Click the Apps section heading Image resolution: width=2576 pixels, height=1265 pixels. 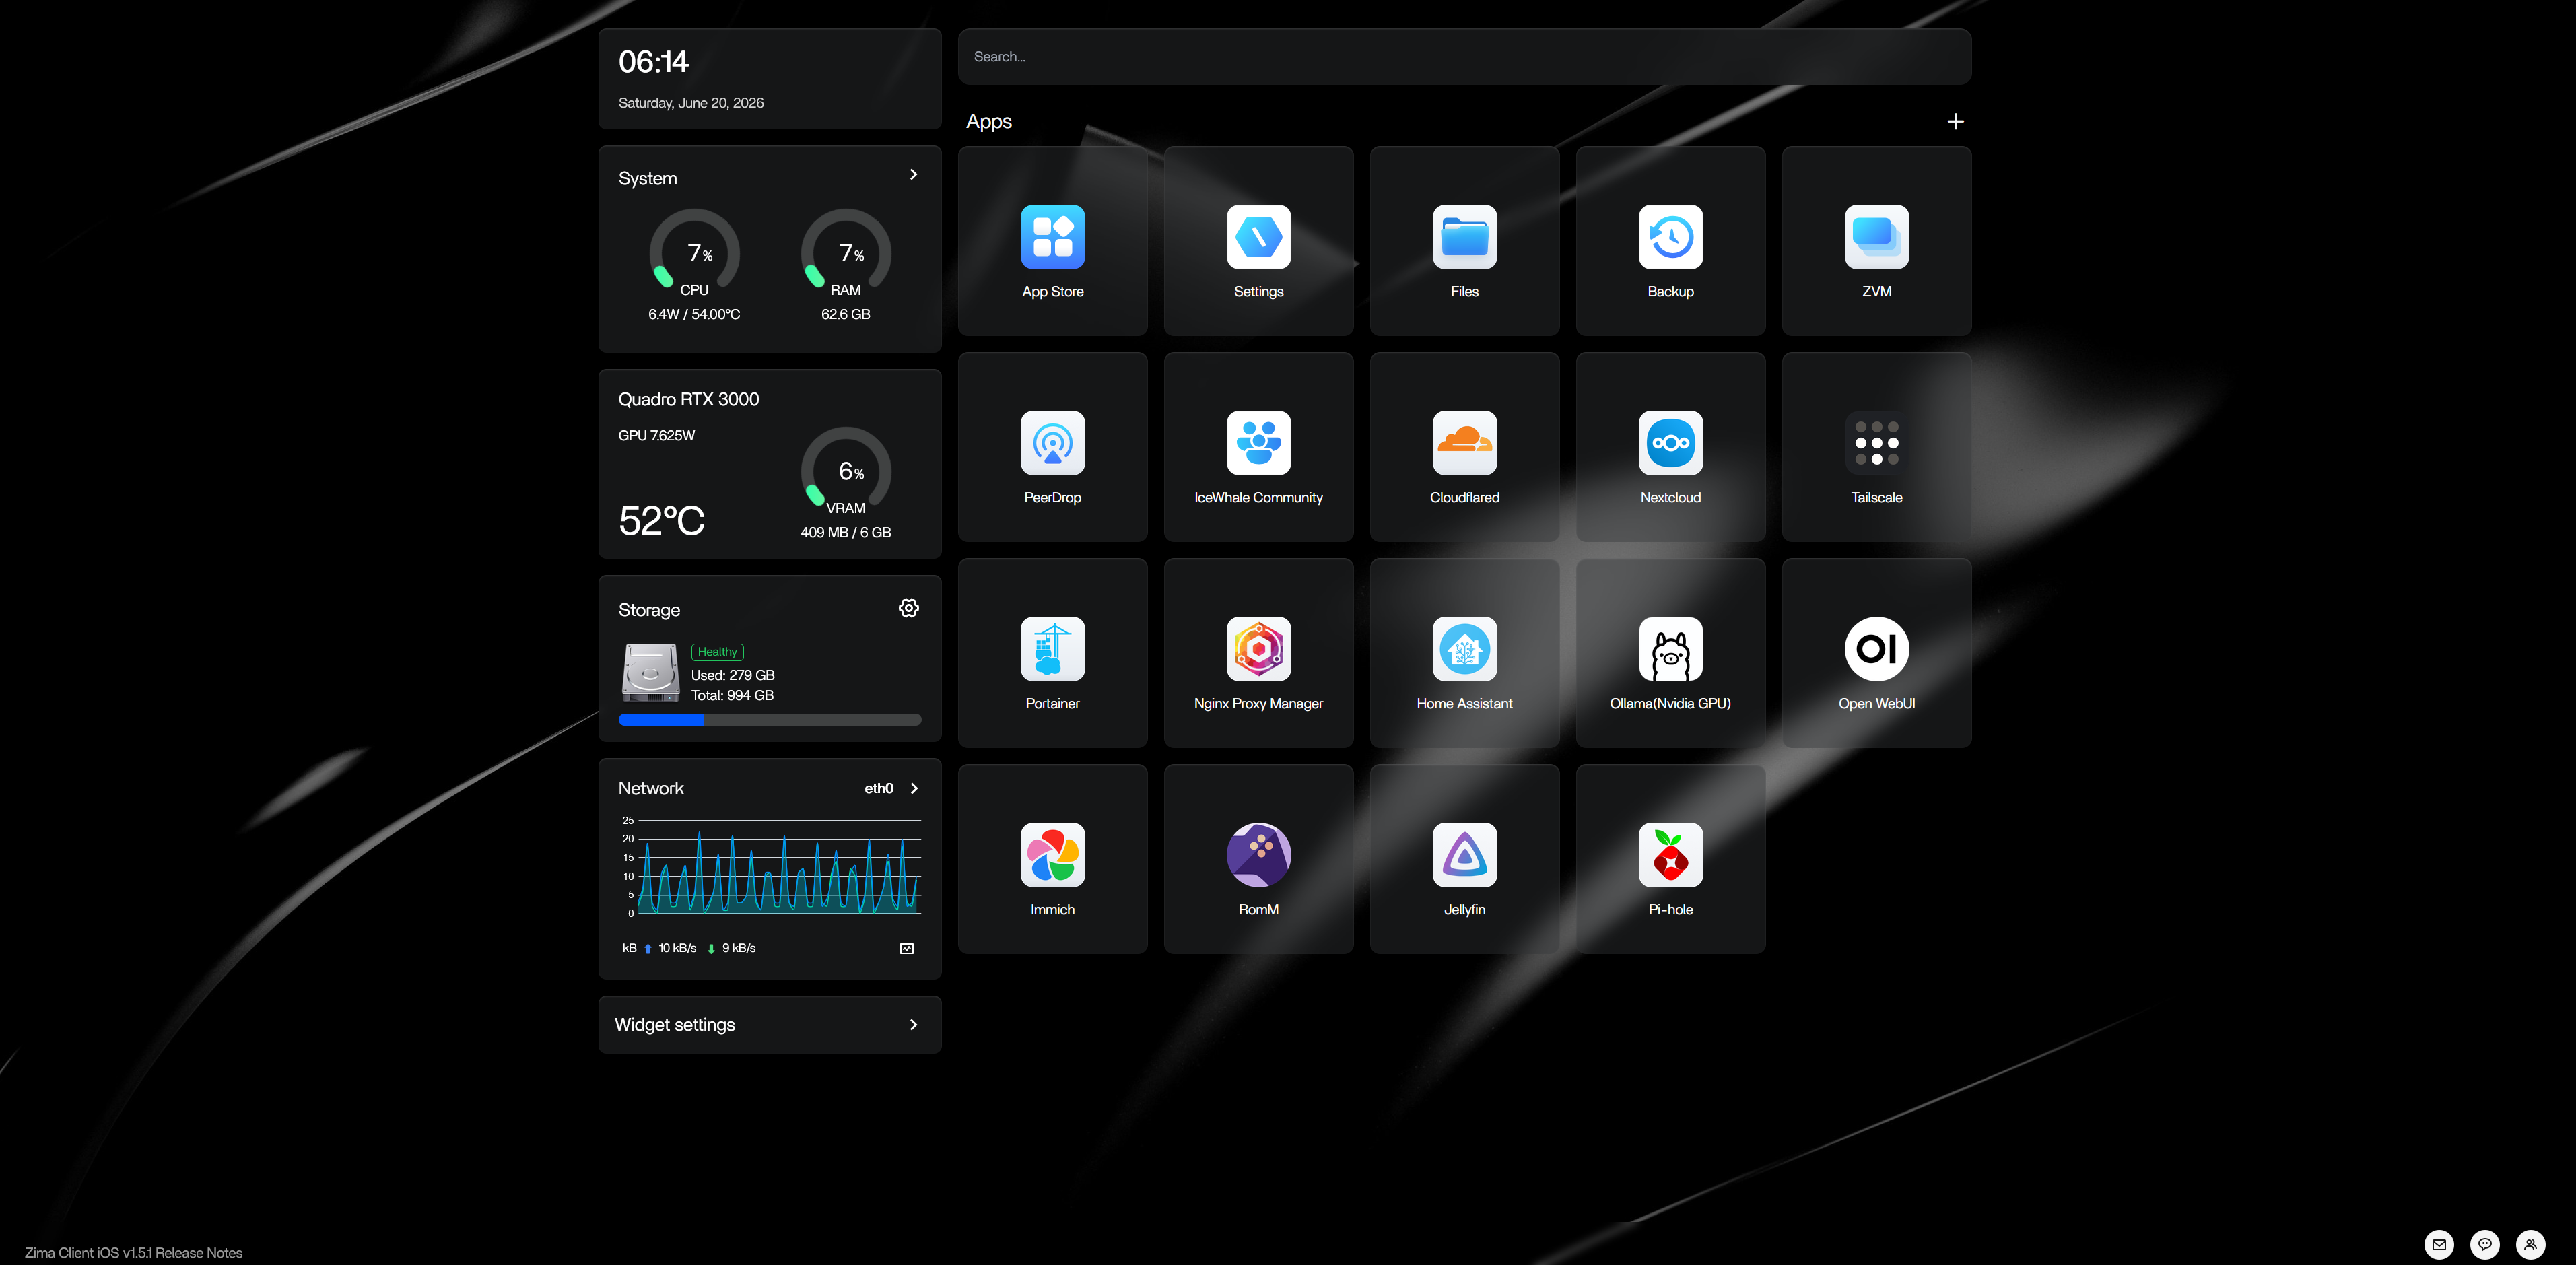[x=988, y=121]
